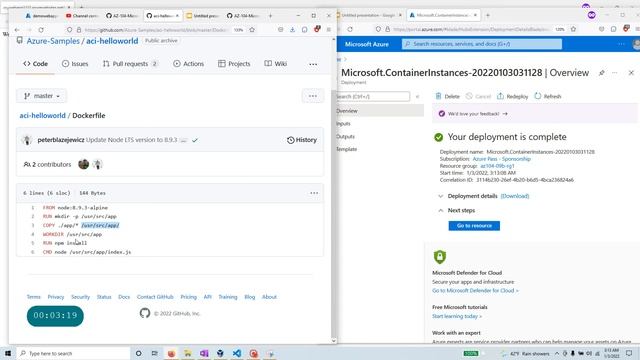Screen dimensions: 640x360
Task: Delete the deployment in Azure
Action: click(x=447, y=96)
